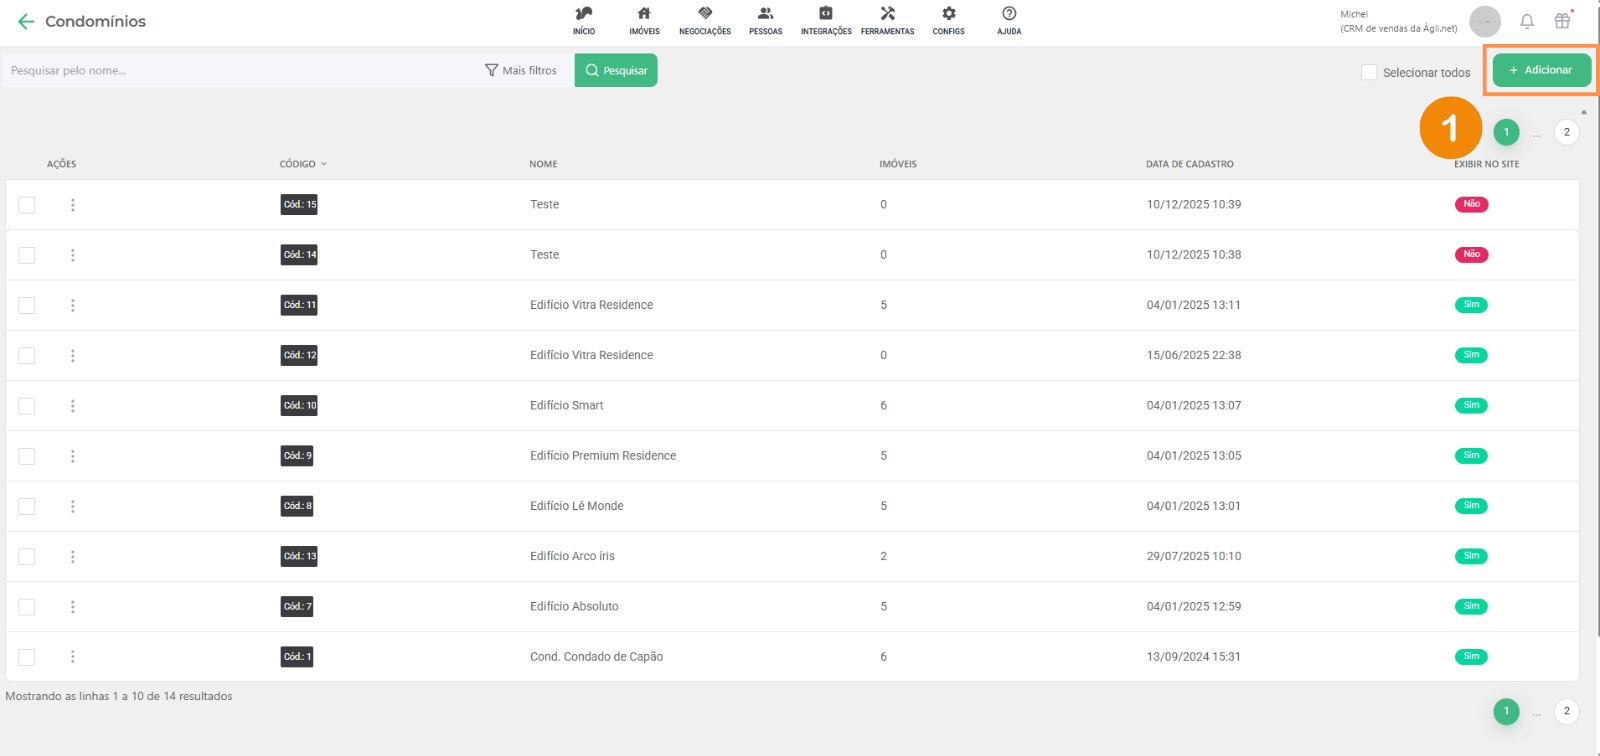Click the notifications bell icon

coord(1527,21)
